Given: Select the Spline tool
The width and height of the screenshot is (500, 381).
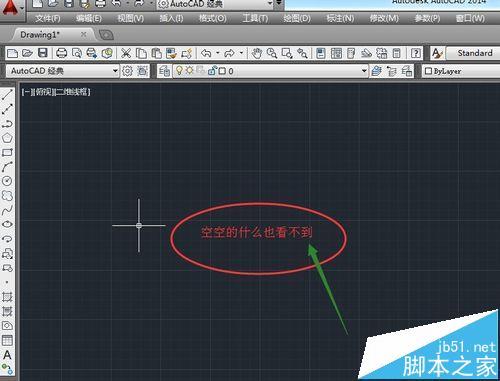Looking at the screenshot, I should (7, 210).
